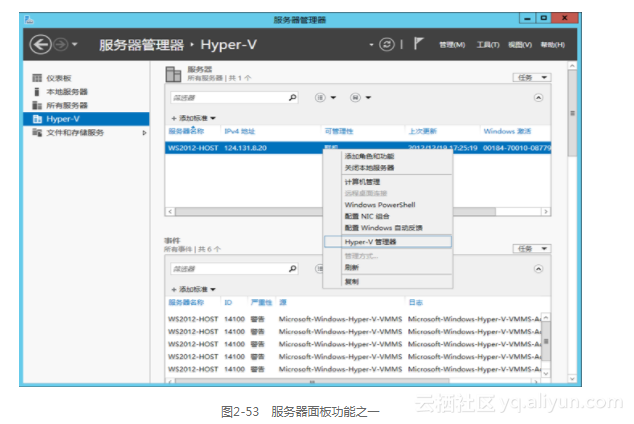Sort by 可管理性 column
The image size is (634, 424).
[x=339, y=131]
